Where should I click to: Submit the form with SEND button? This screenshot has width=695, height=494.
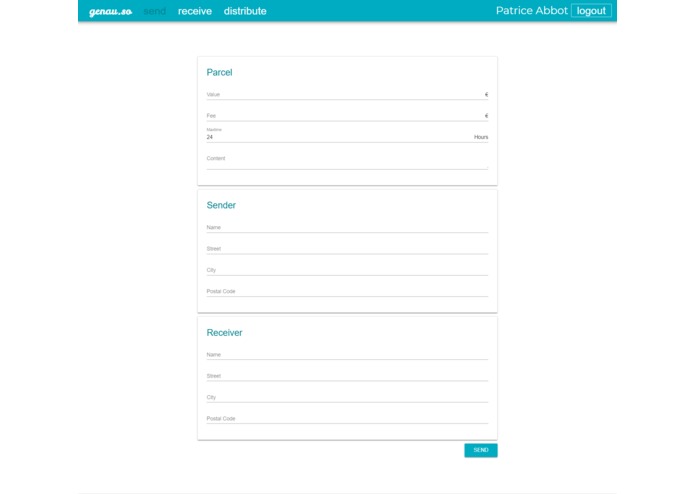[x=481, y=450]
